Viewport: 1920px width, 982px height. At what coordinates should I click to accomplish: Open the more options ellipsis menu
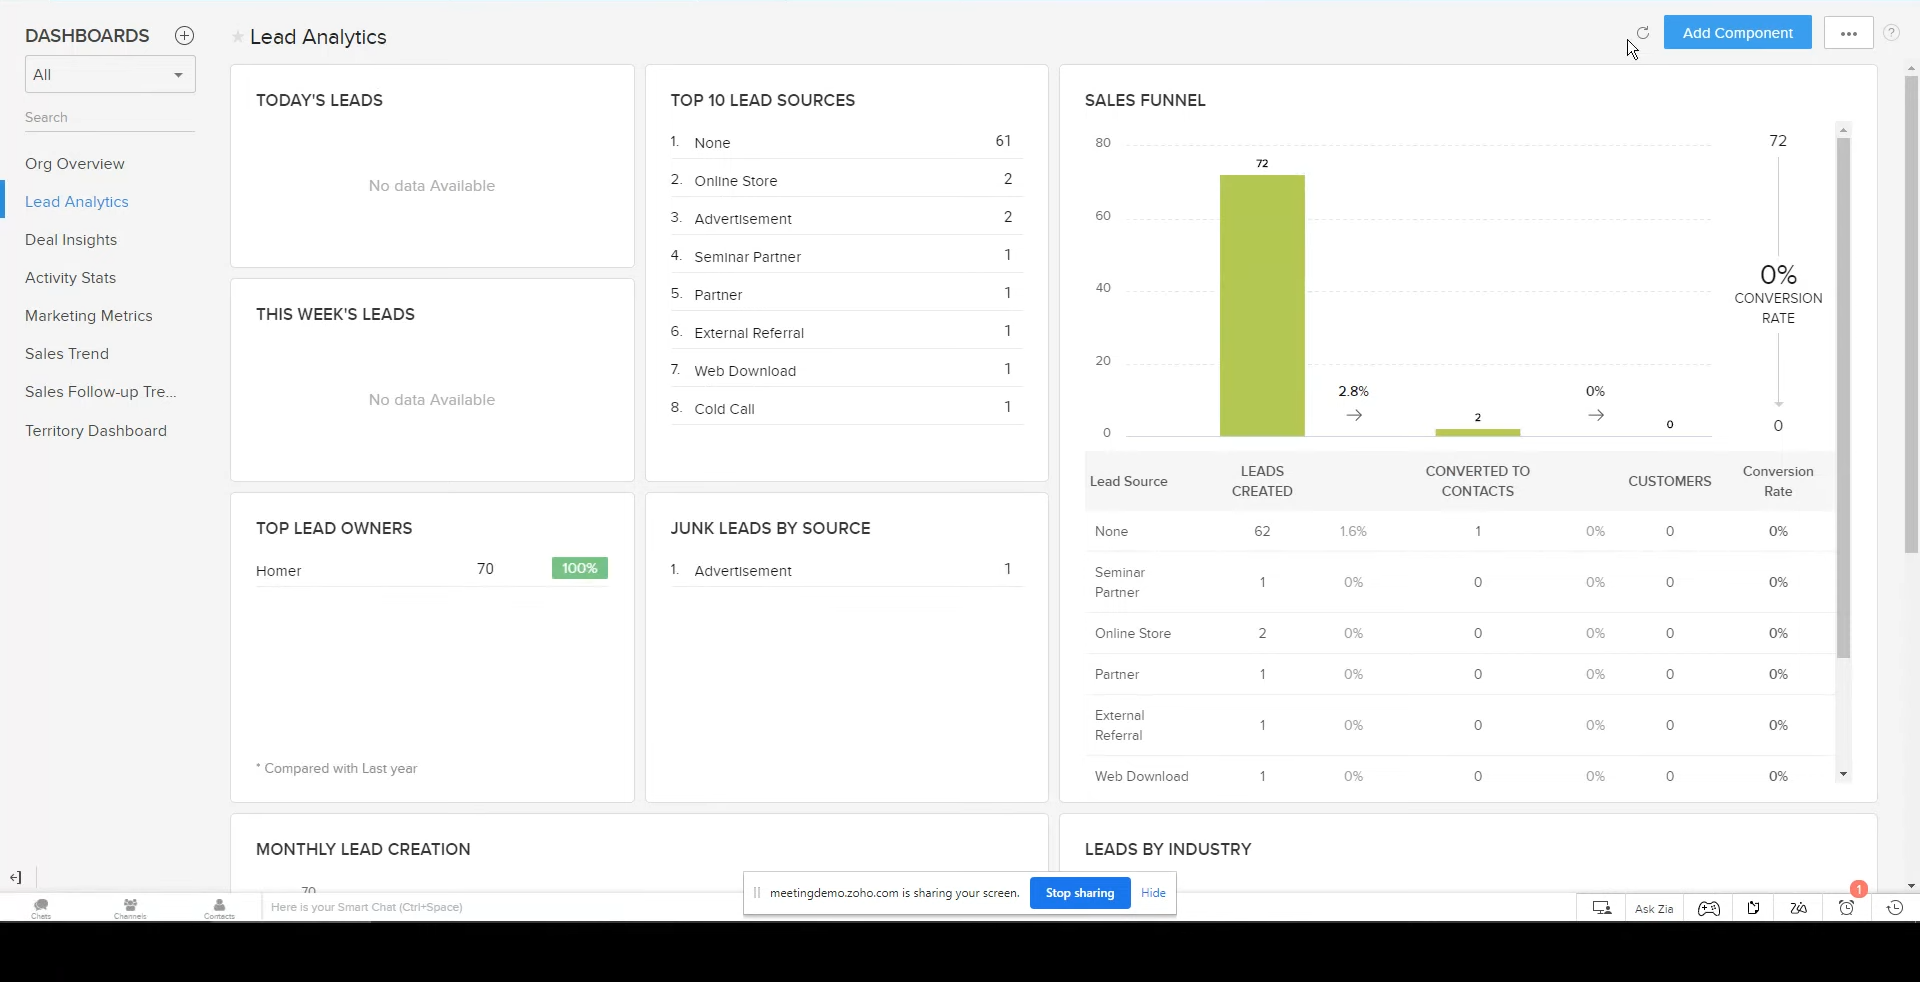[1848, 33]
